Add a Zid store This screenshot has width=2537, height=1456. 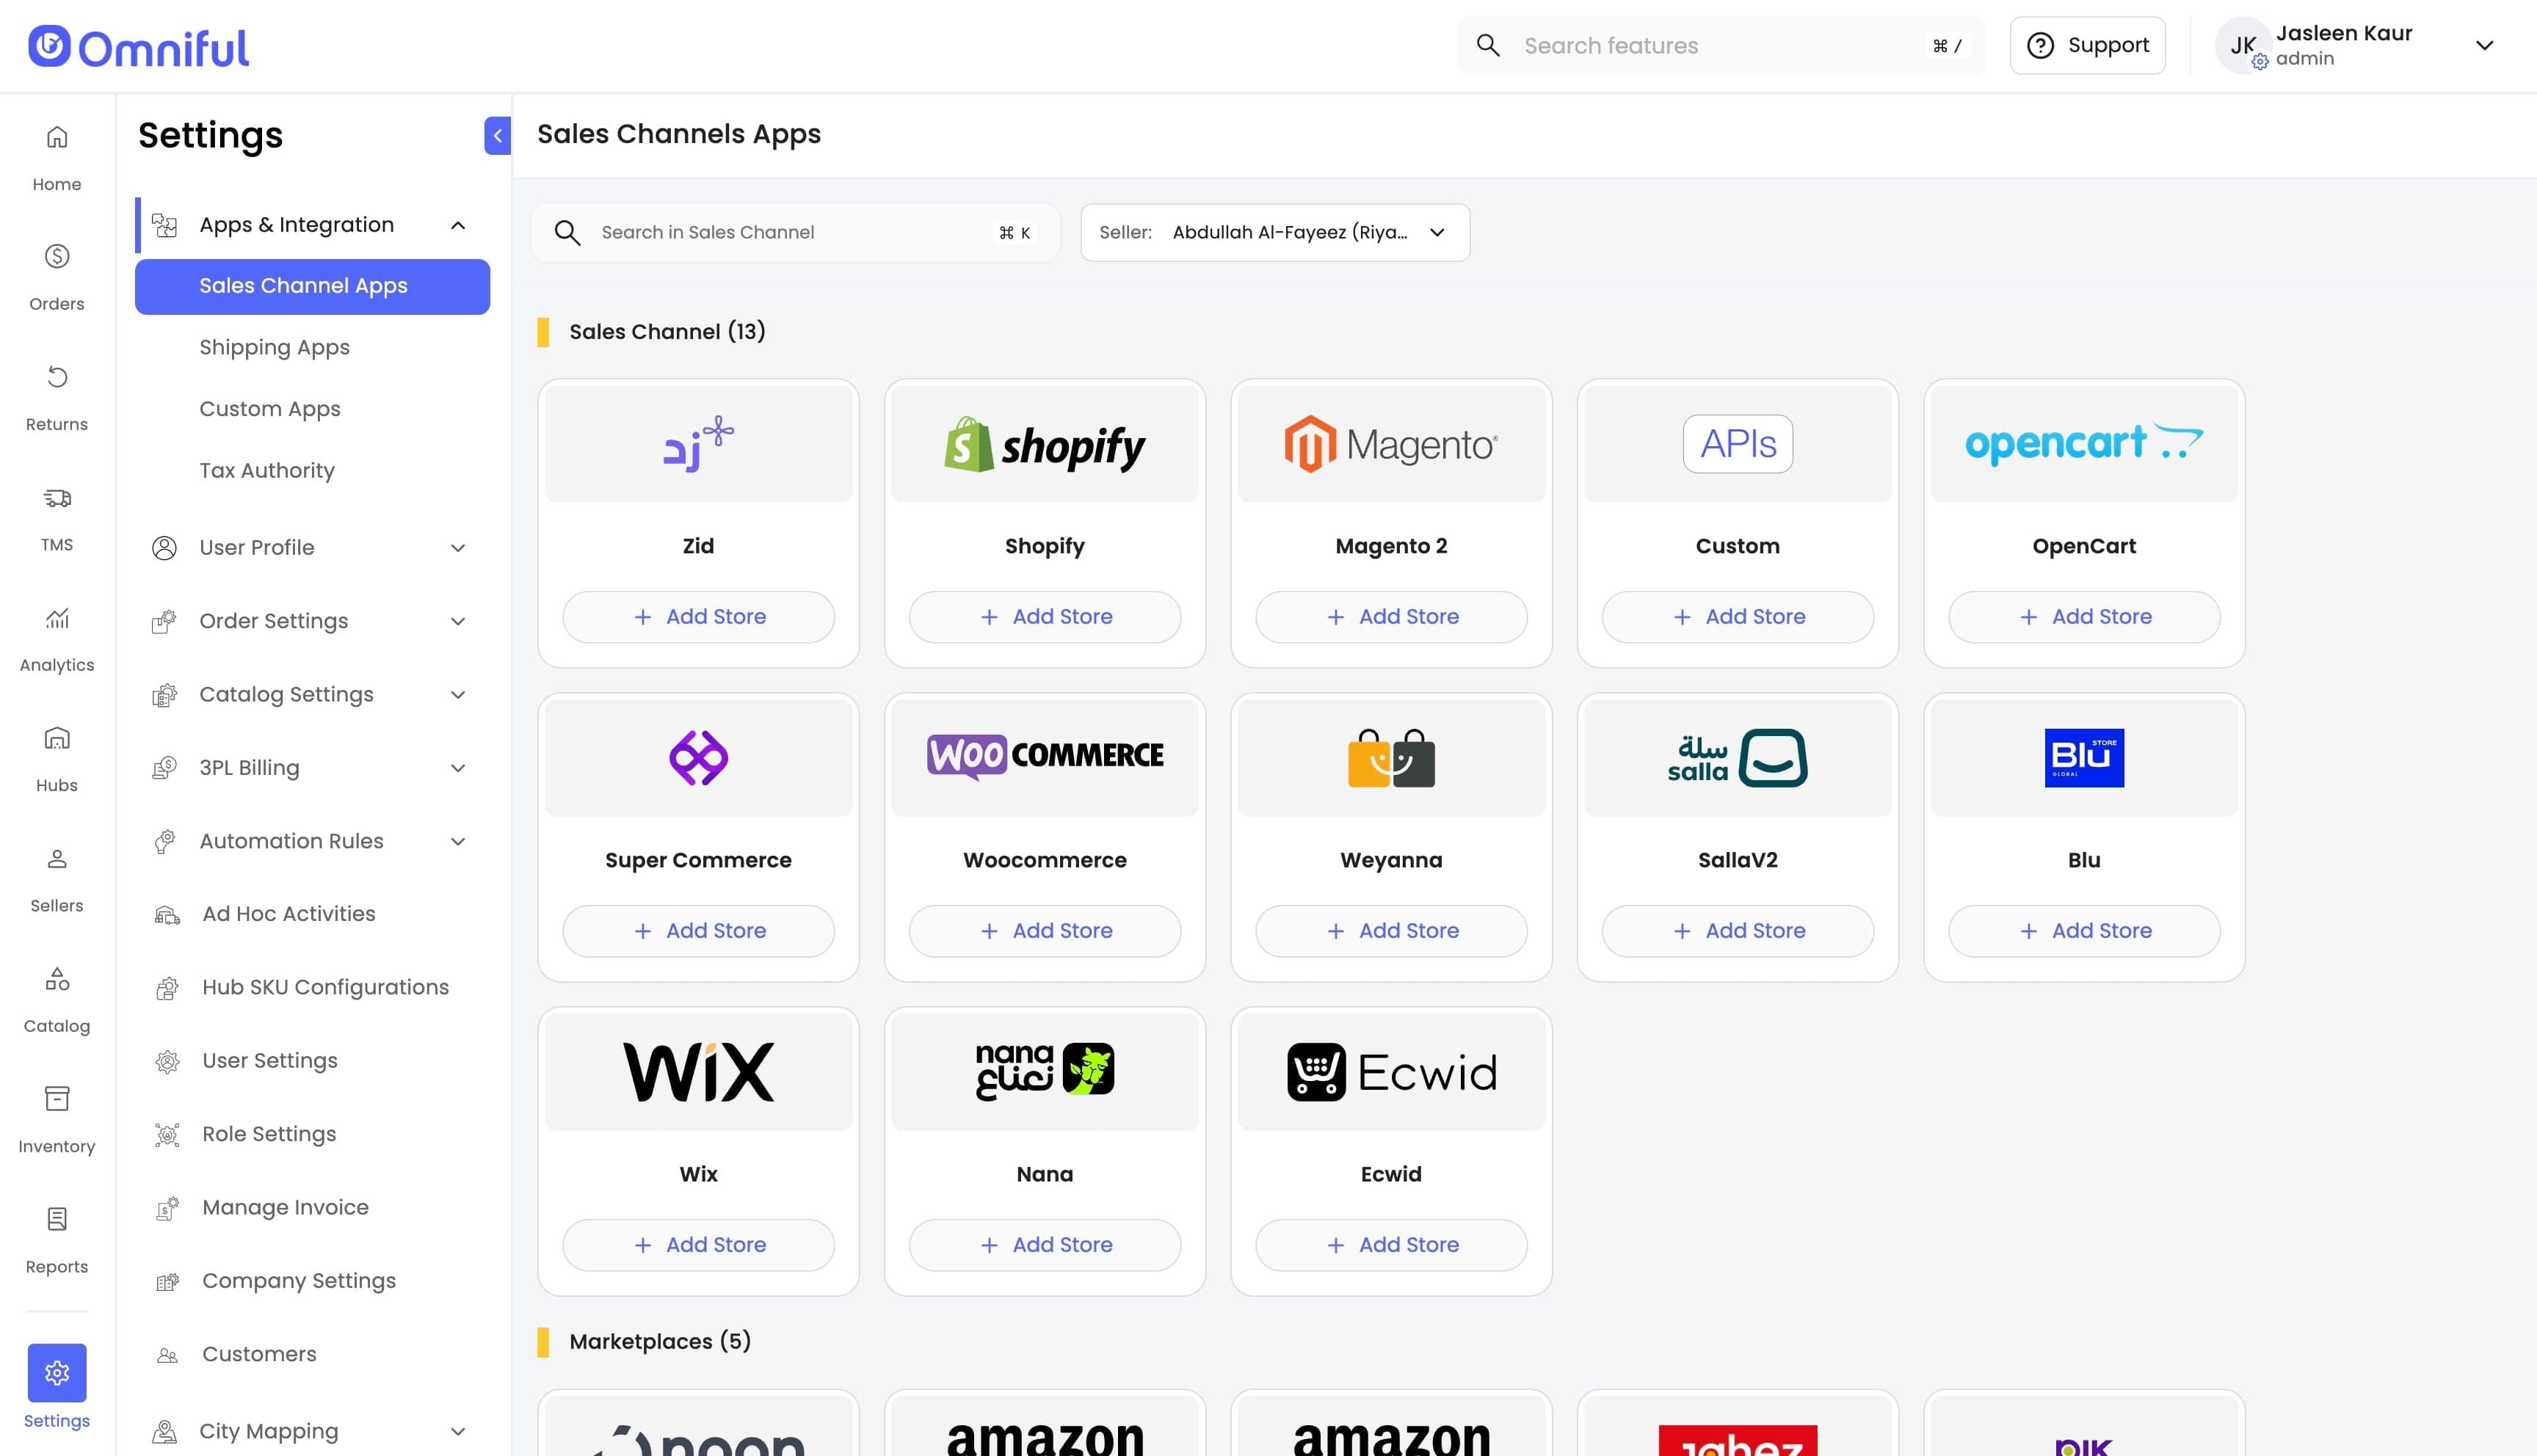point(698,617)
